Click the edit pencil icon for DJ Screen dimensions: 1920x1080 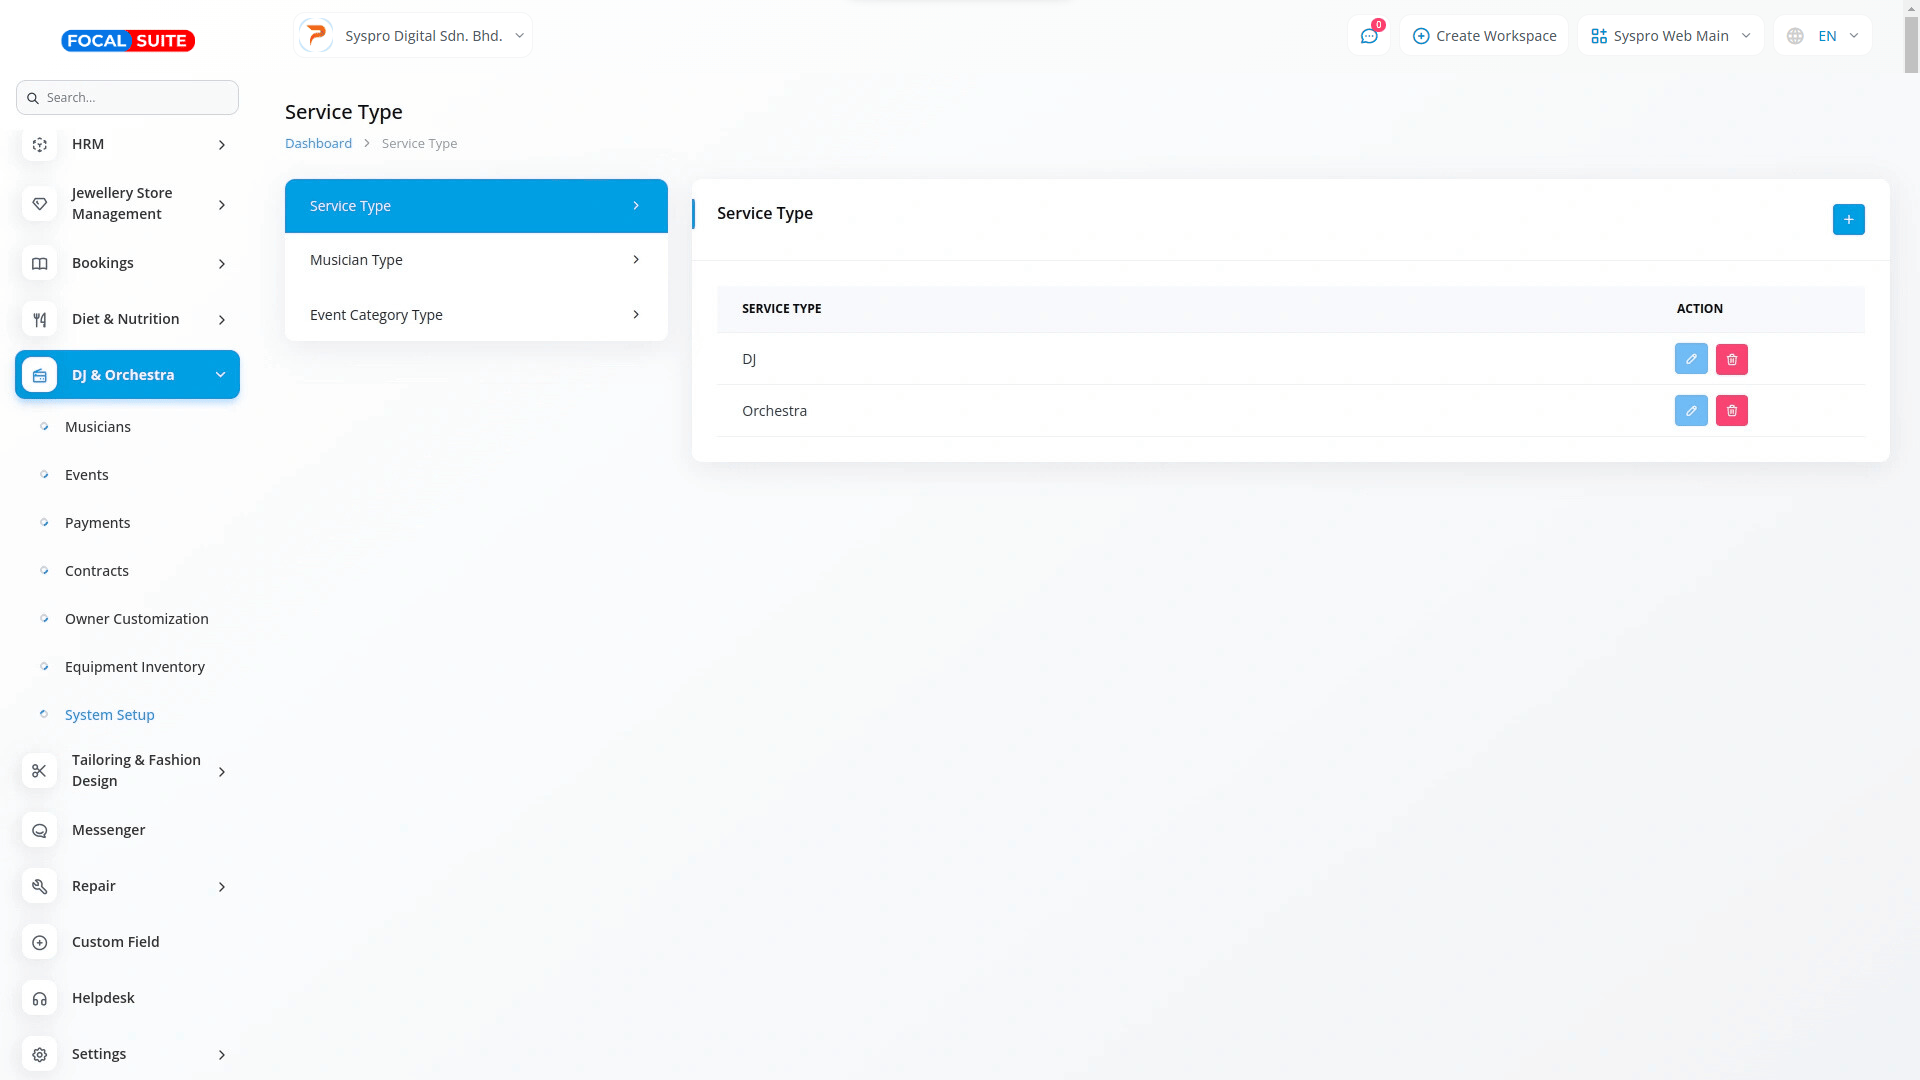(x=1691, y=359)
